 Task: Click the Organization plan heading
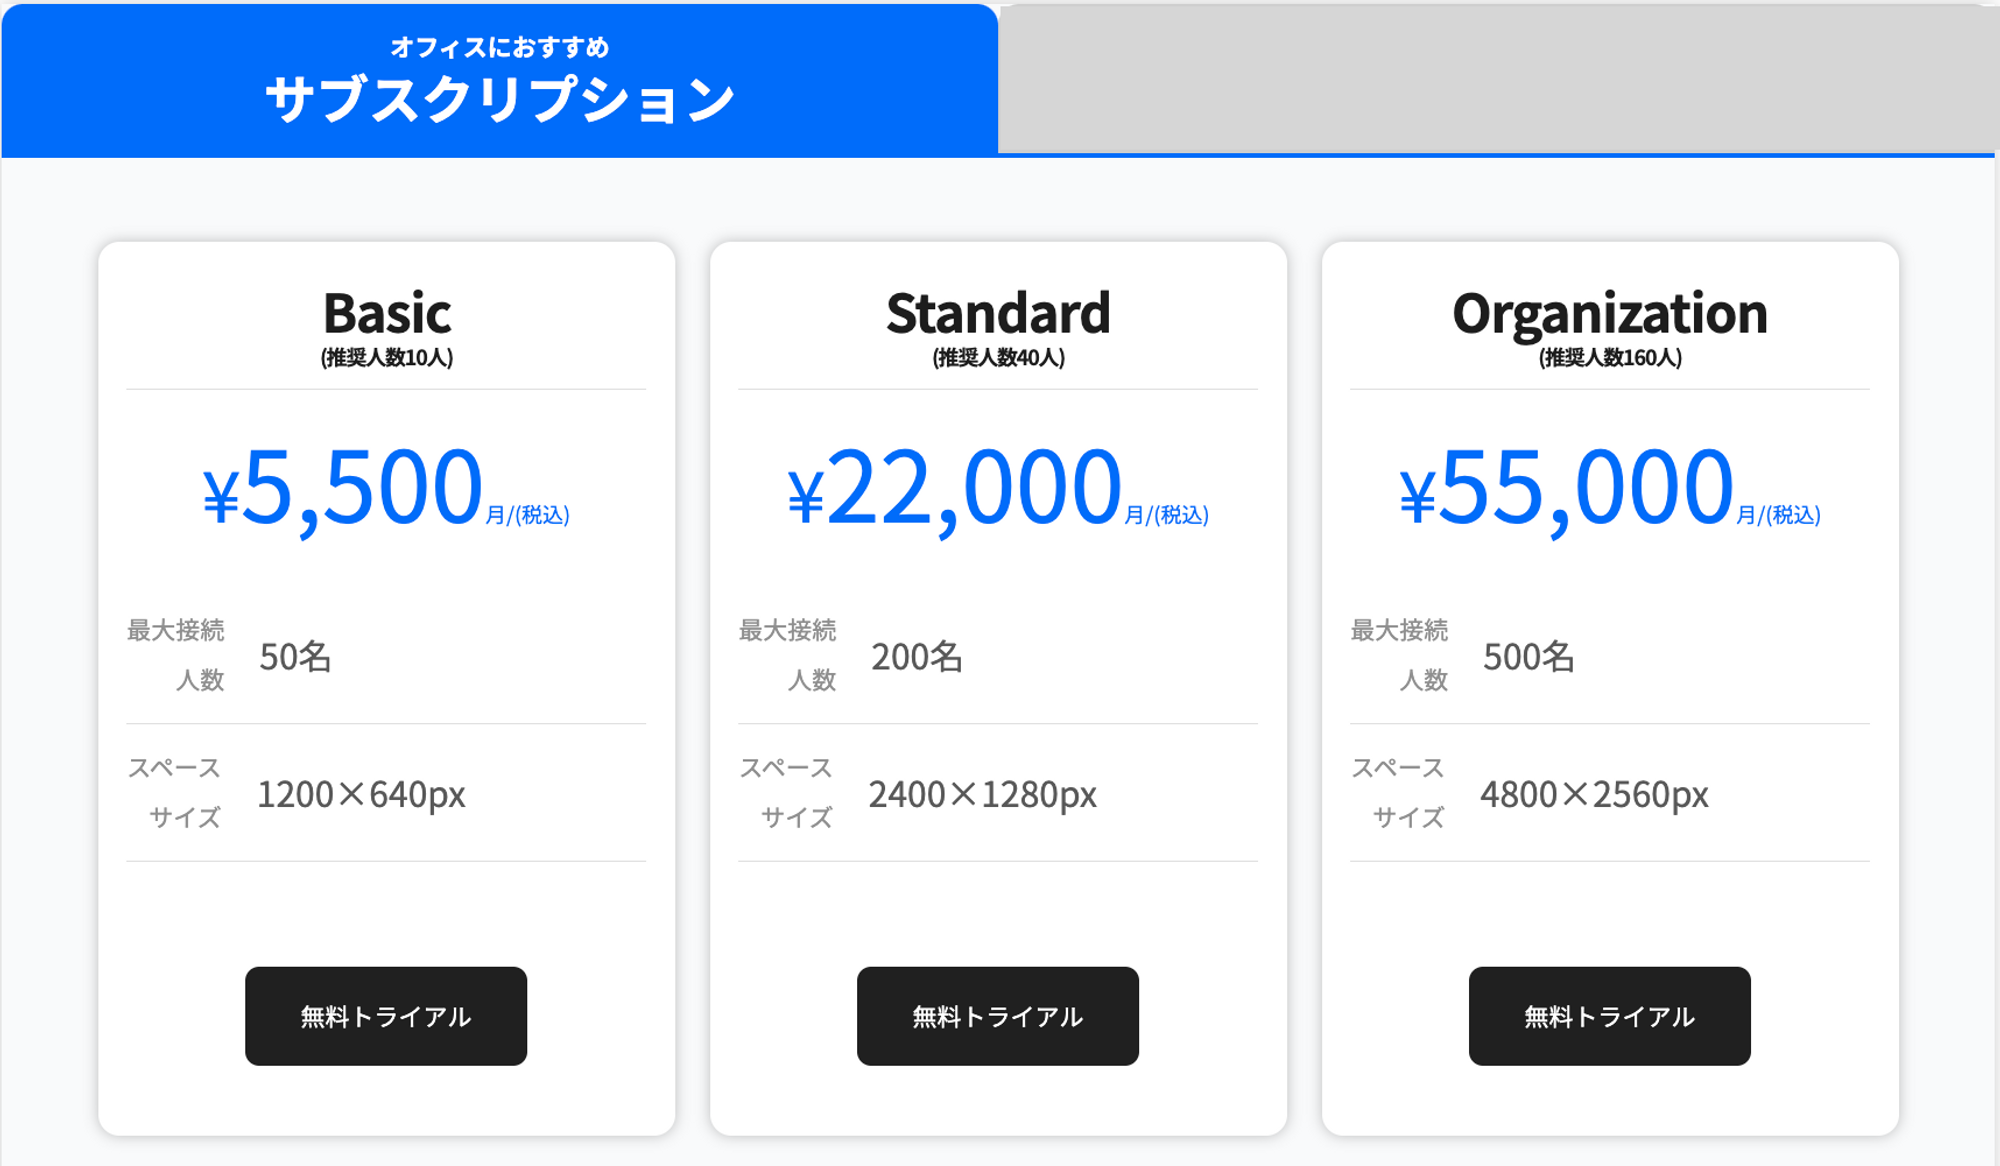pos(1610,313)
